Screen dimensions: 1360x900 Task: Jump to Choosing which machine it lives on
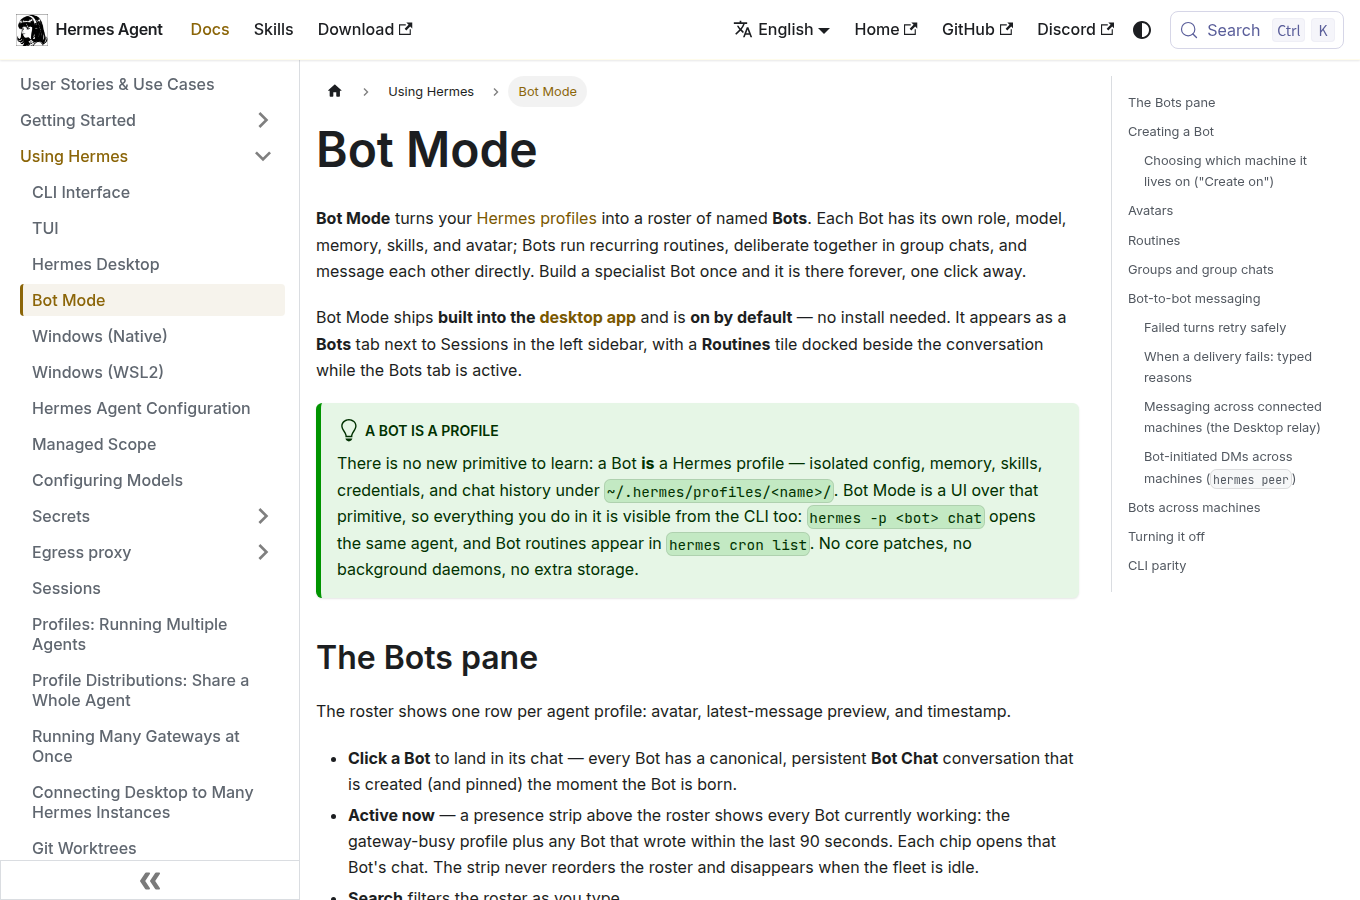[1225, 171]
